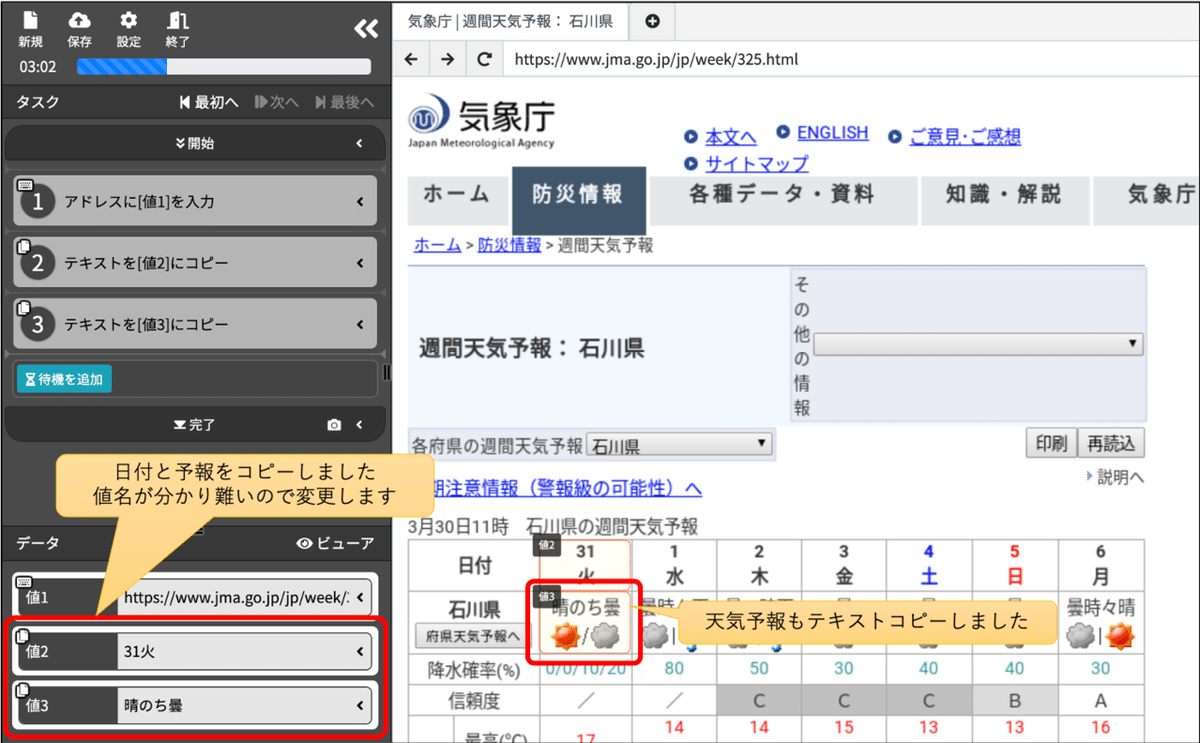Select the 防災情報 navigation tab

[x=579, y=200]
